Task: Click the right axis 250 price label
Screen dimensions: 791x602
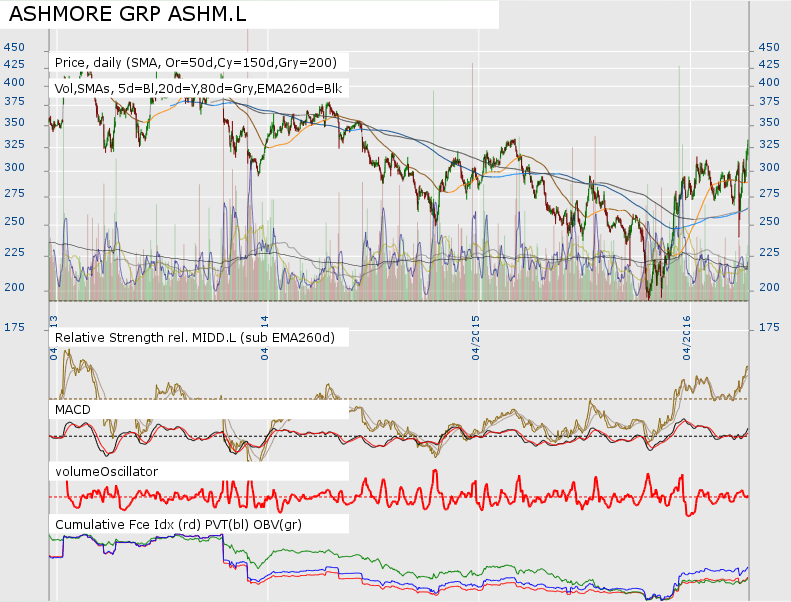Action: (769, 221)
